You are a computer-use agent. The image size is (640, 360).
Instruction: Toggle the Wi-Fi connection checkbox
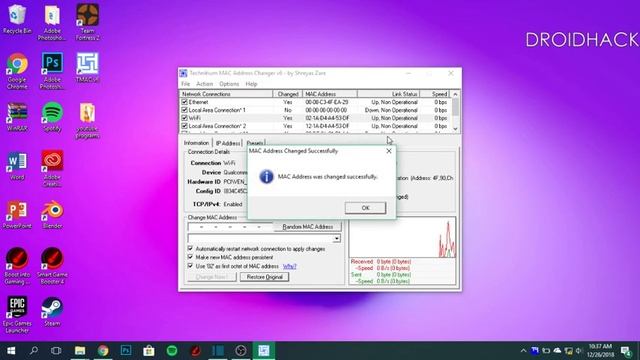(x=184, y=118)
